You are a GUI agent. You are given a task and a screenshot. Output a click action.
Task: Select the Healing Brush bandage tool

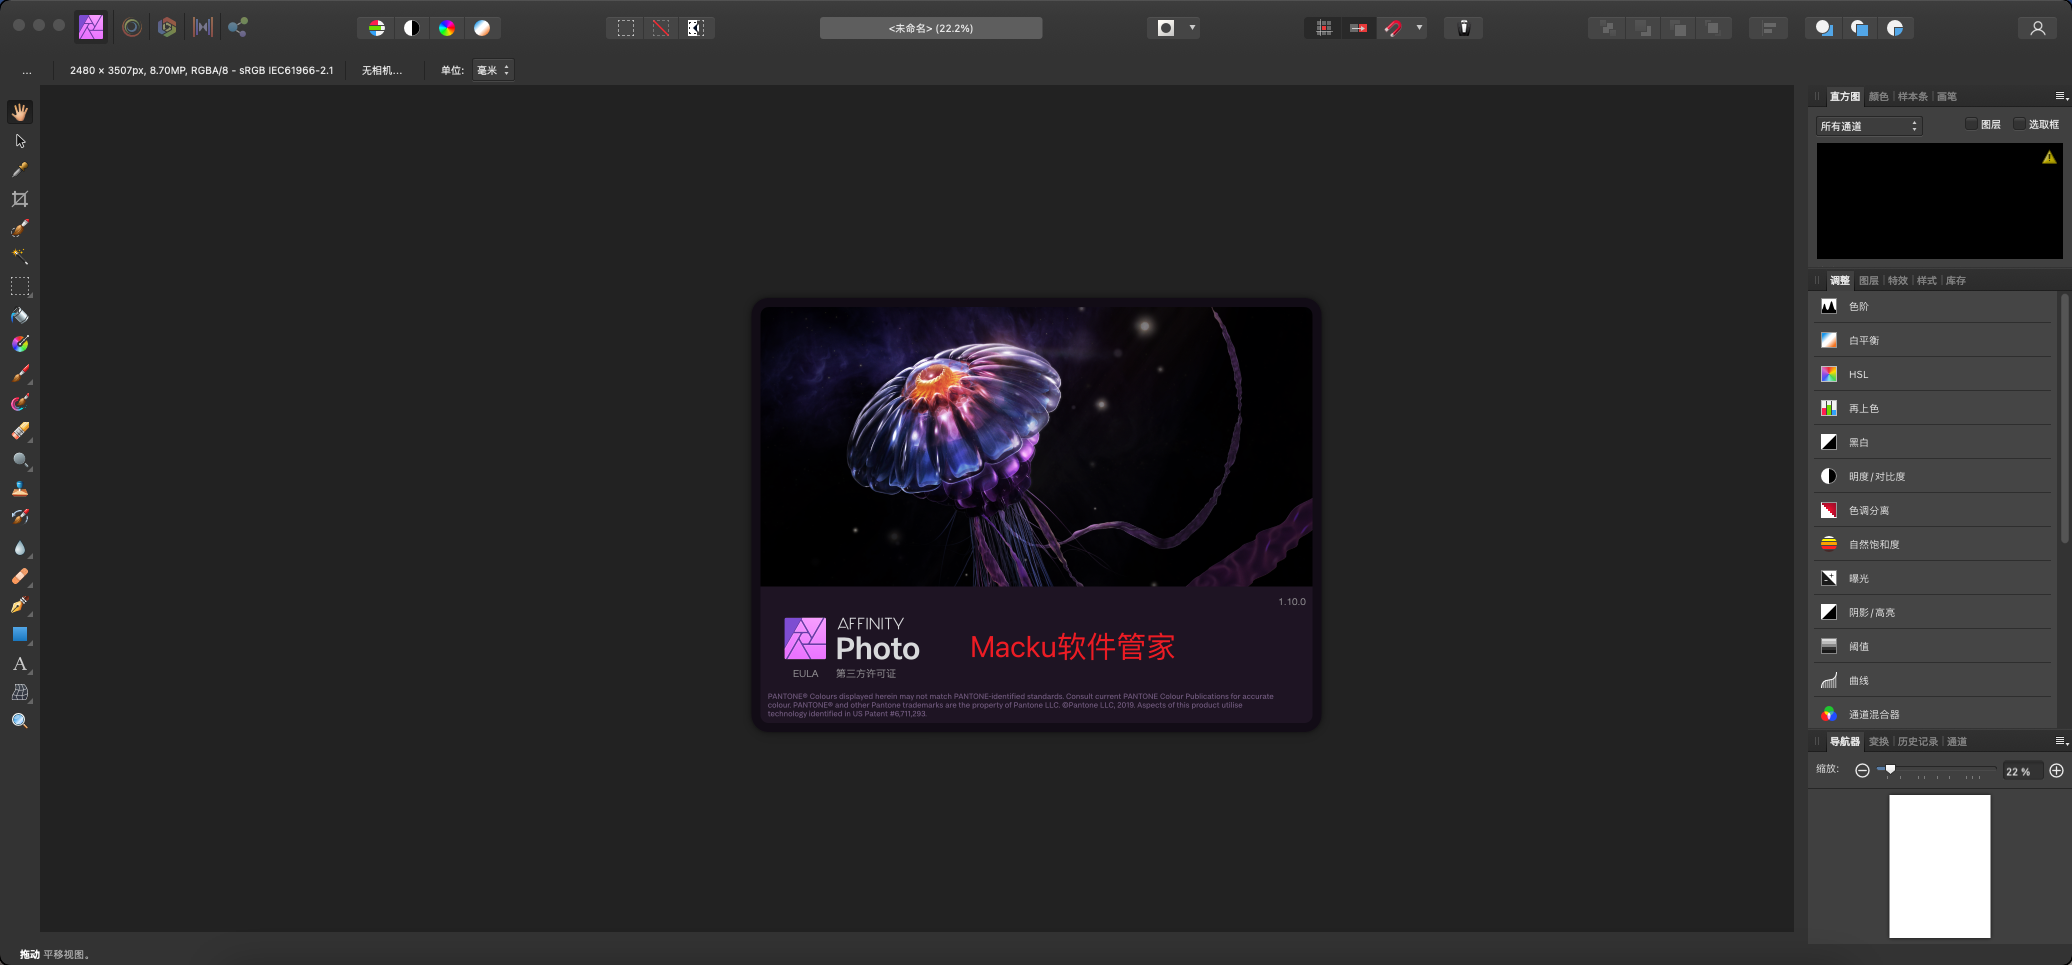coord(20,576)
